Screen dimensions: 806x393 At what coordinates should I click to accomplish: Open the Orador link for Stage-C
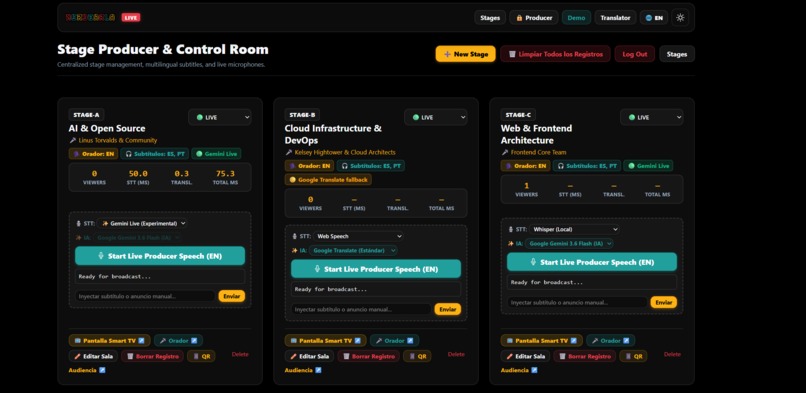coord(610,341)
